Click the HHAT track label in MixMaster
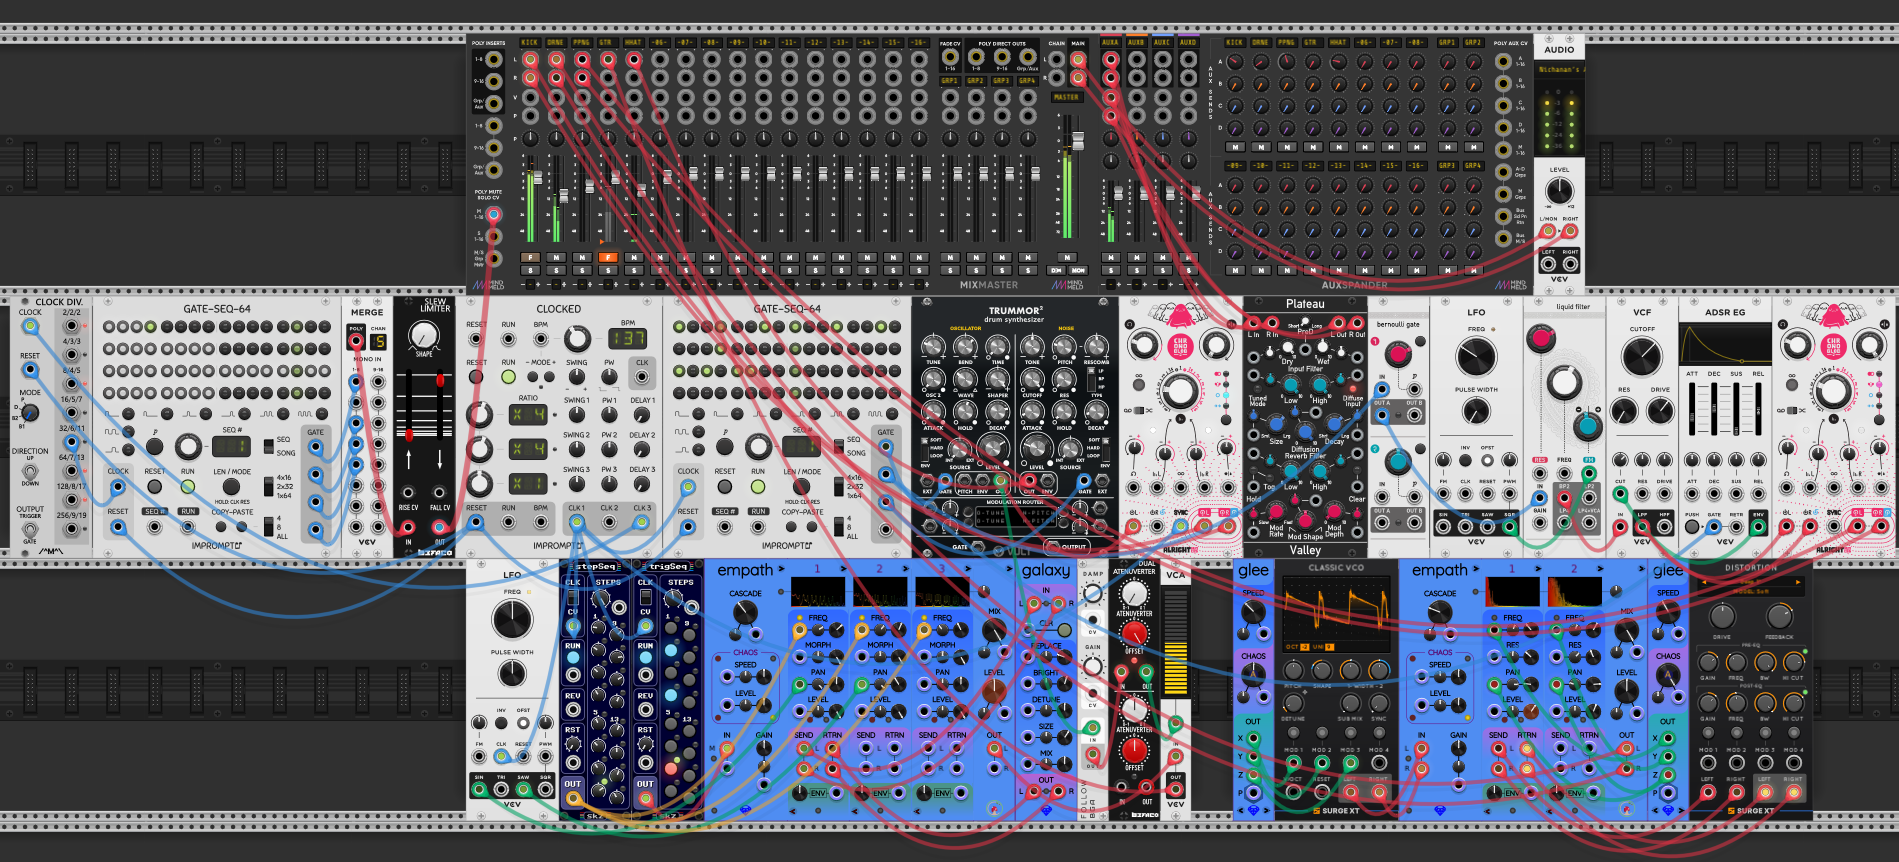 (x=634, y=43)
